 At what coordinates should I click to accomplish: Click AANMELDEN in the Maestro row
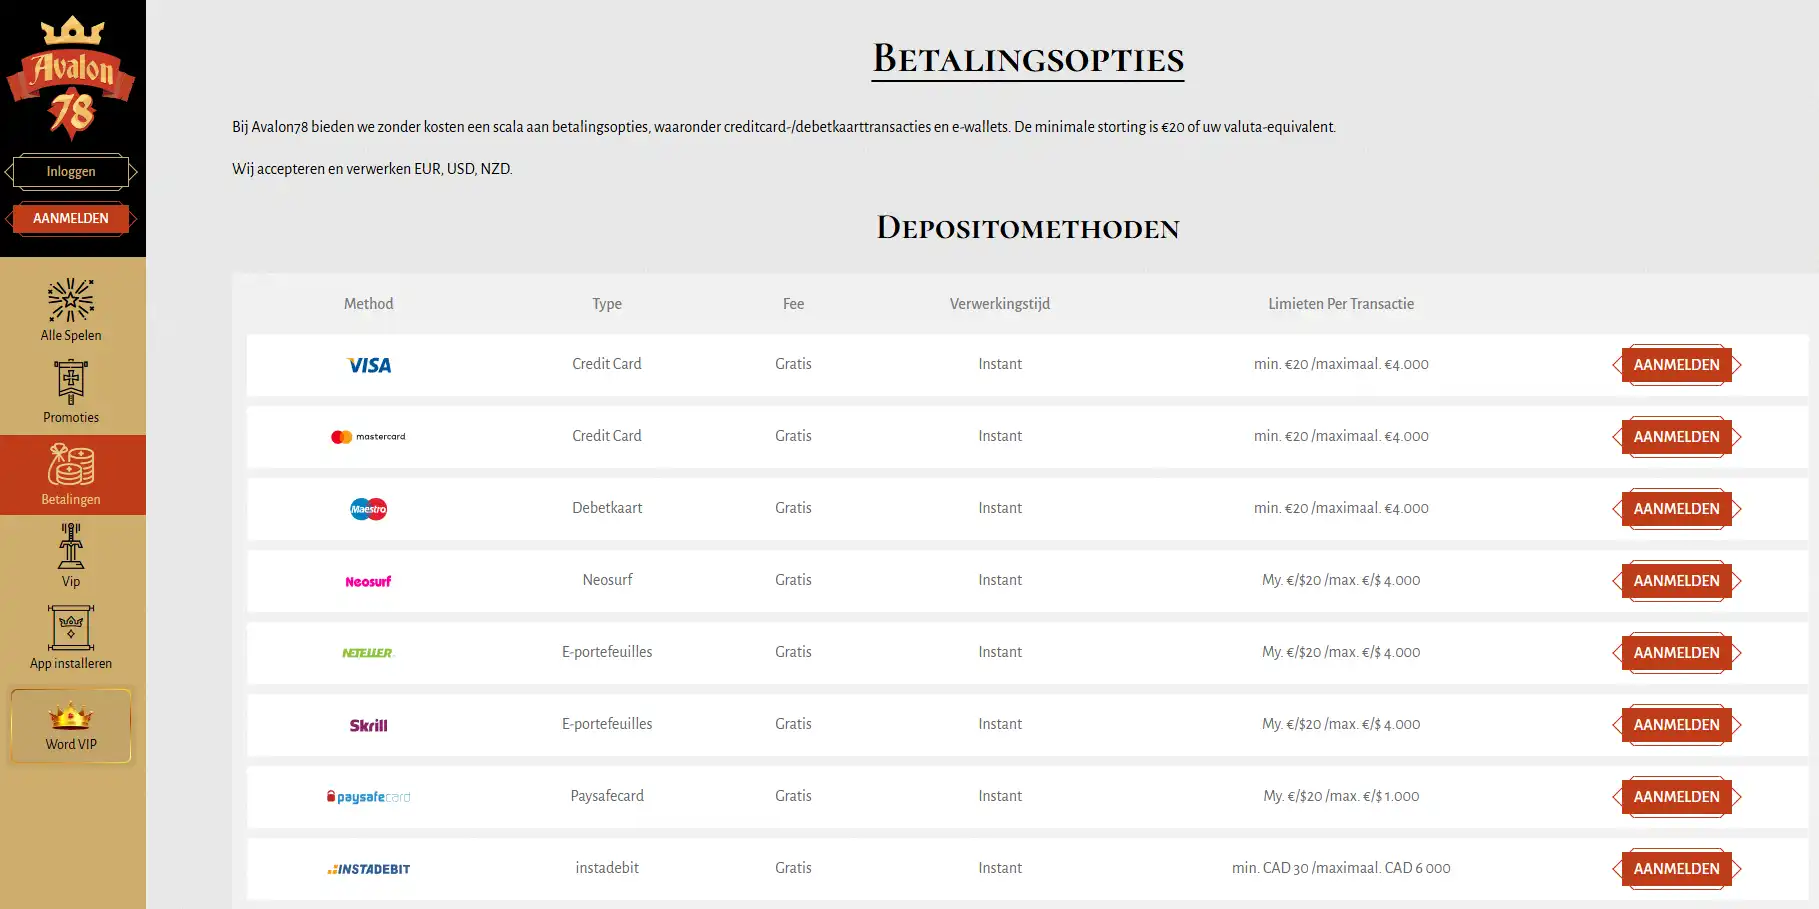[x=1677, y=509]
